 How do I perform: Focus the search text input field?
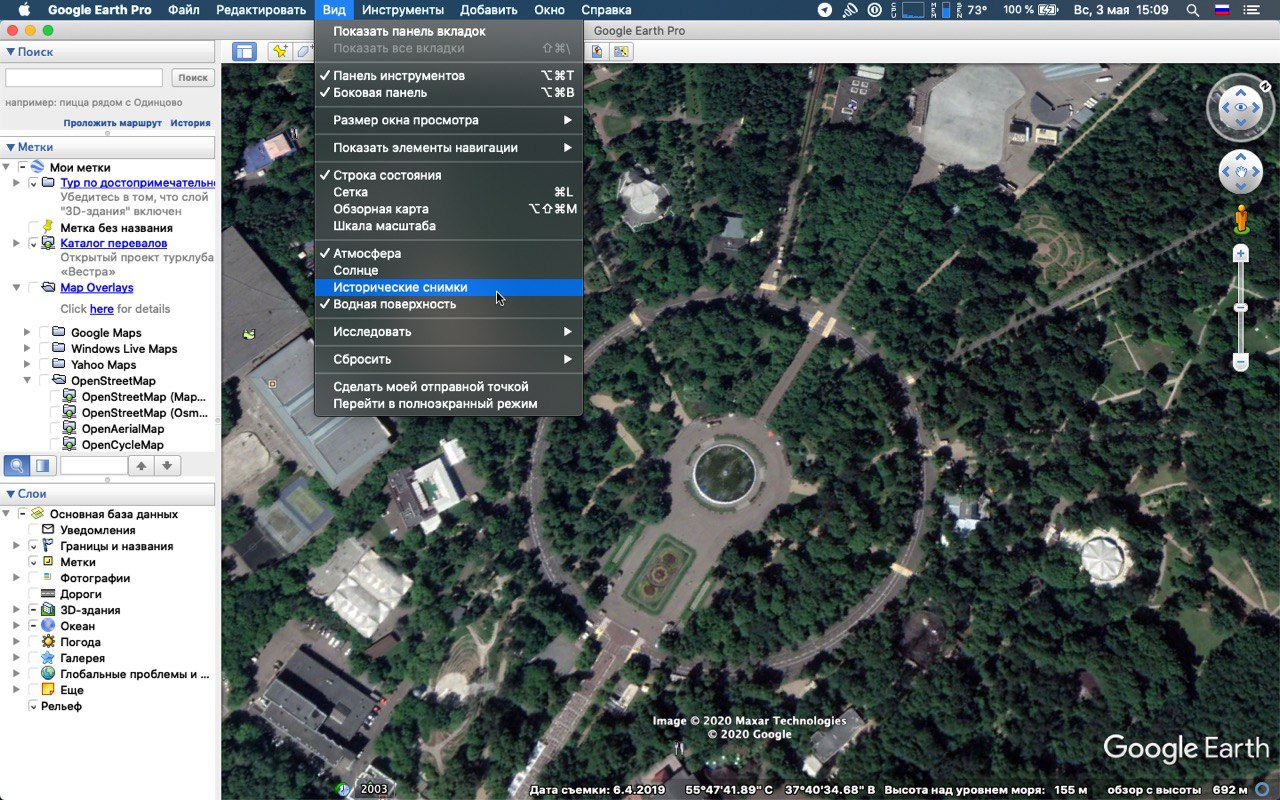(x=84, y=77)
